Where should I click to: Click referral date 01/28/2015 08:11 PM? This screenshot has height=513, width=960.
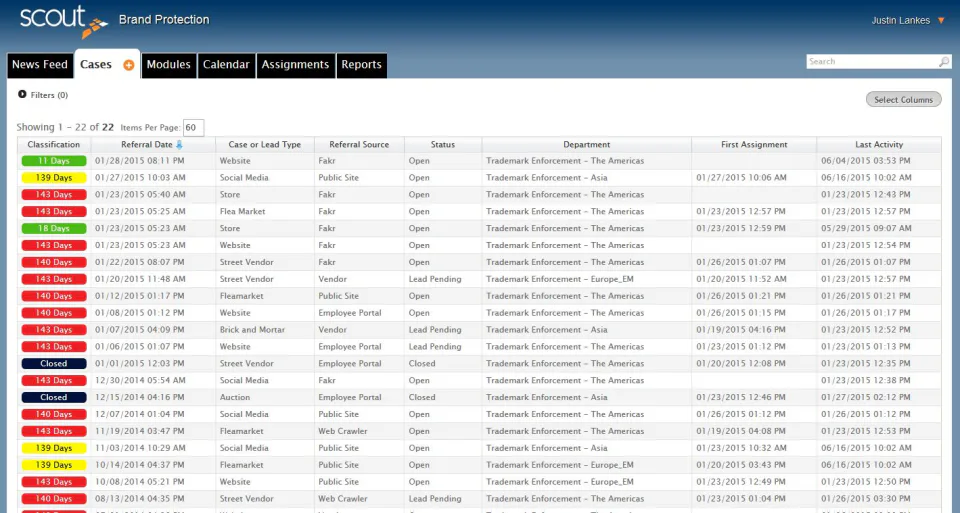click(140, 161)
